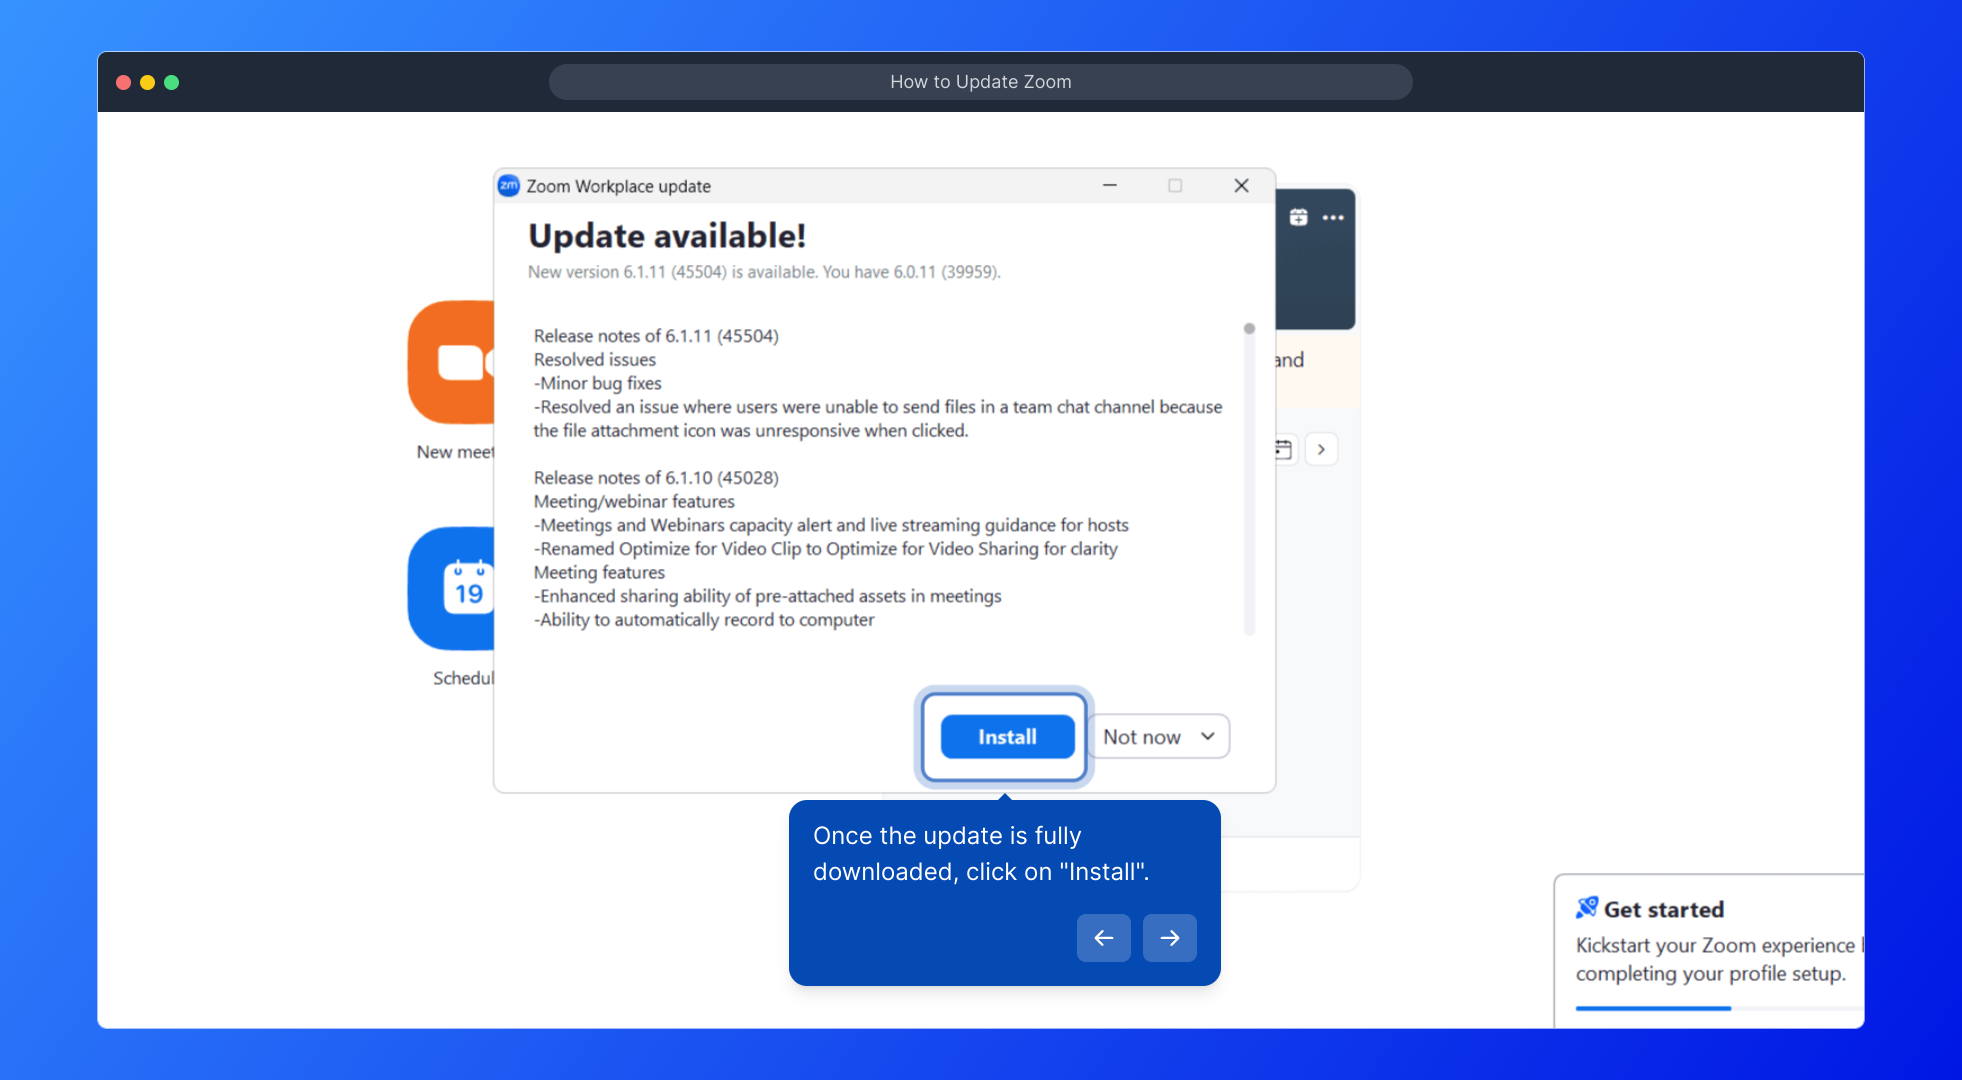Open the three-dots more options menu
Screen dimensions: 1962x1080
pos(1333,217)
